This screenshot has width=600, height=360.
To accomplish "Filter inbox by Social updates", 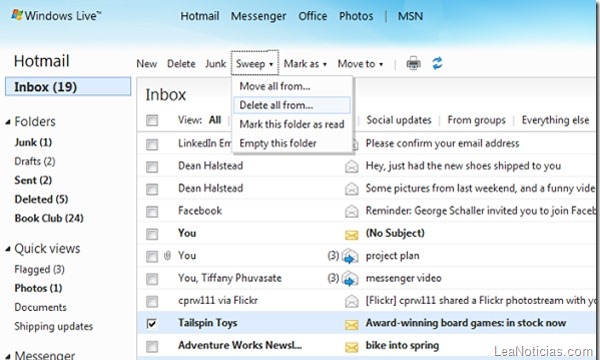I will click(399, 120).
